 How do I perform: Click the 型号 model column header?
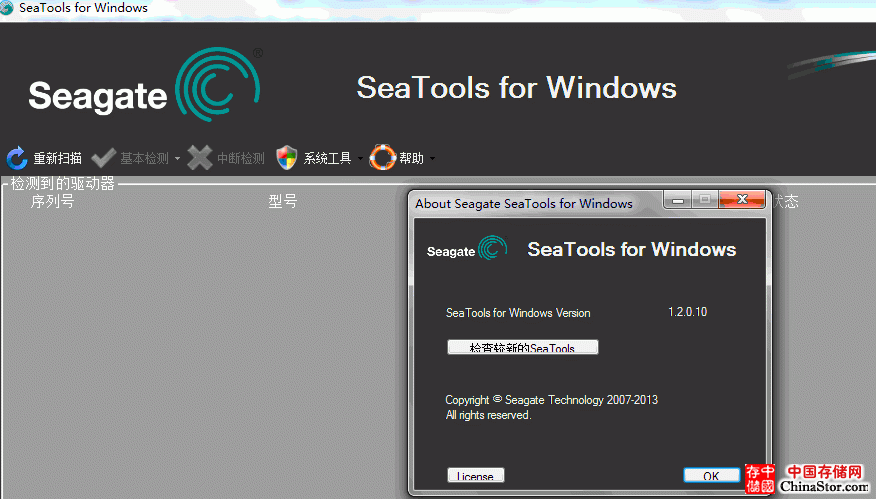click(x=283, y=201)
